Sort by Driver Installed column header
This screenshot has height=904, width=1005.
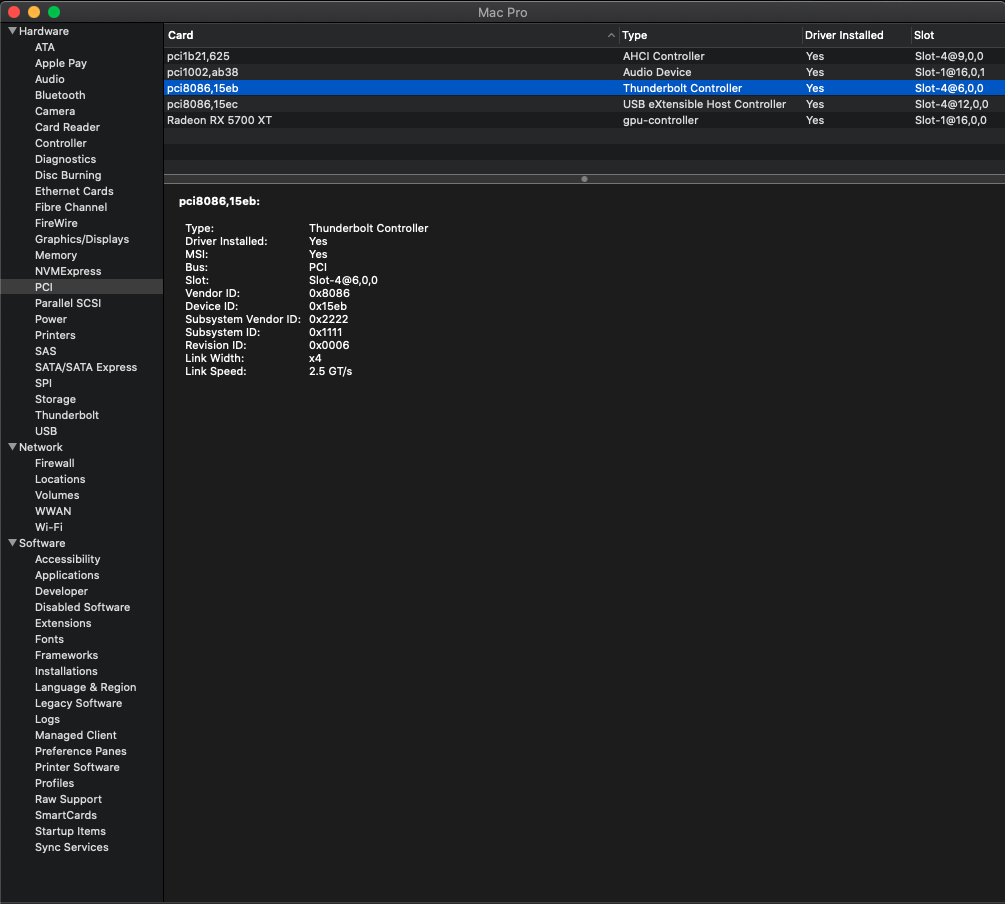(856, 35)
